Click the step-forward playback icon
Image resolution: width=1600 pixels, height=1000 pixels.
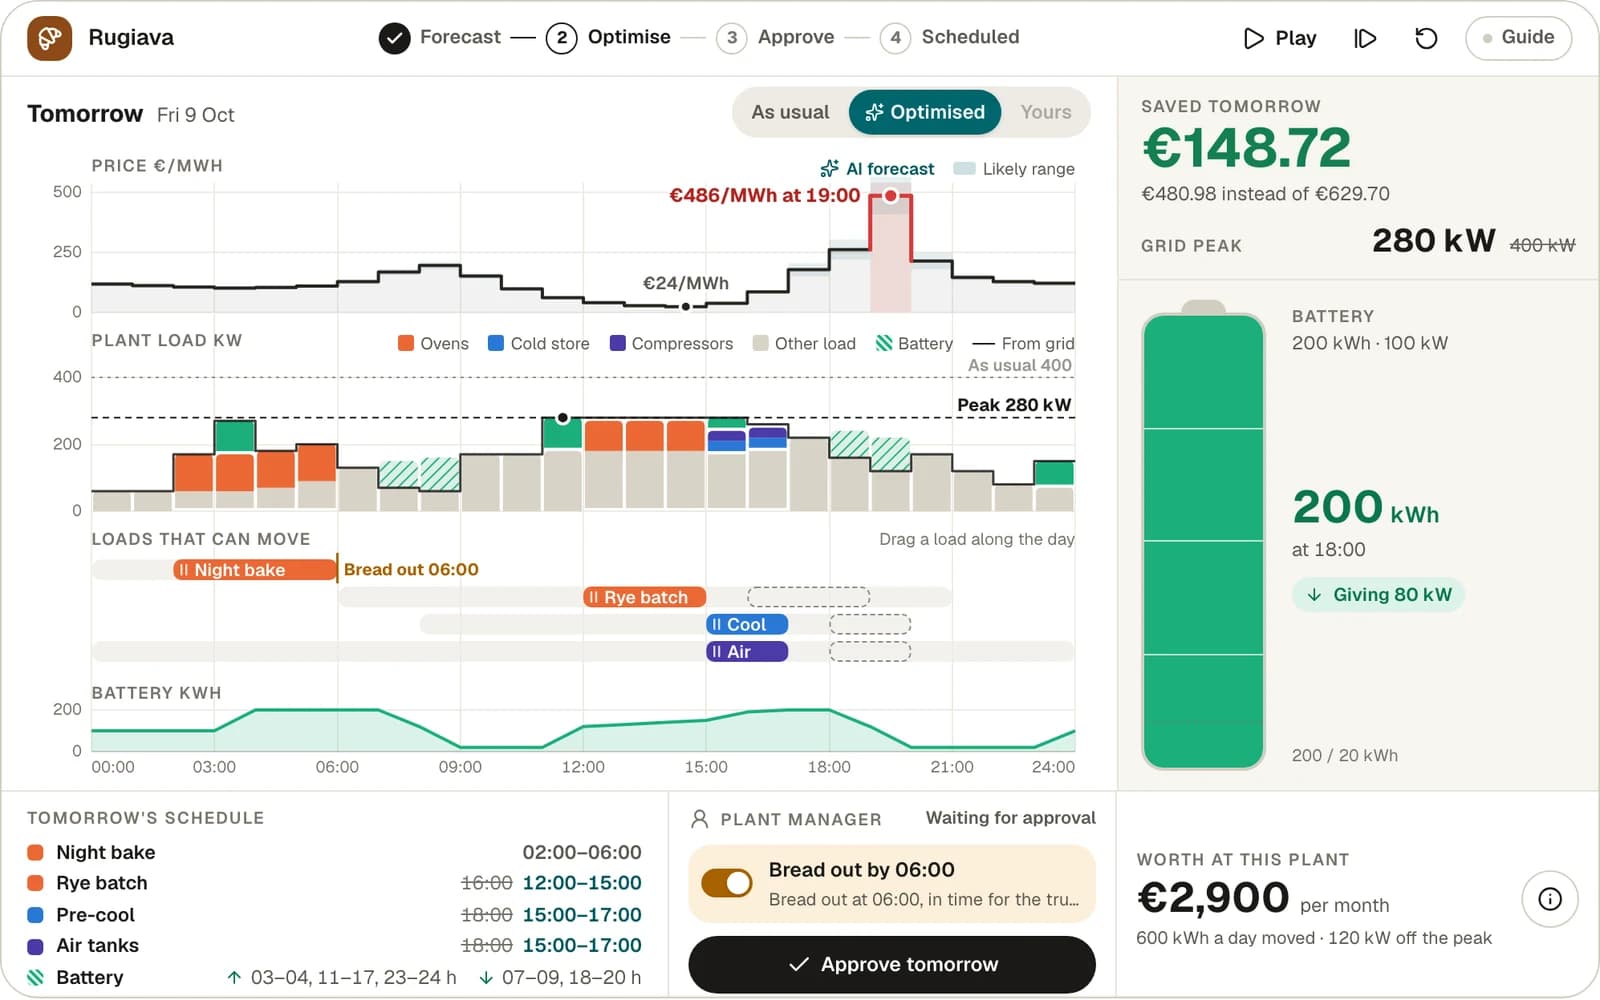click(1365, 38)
